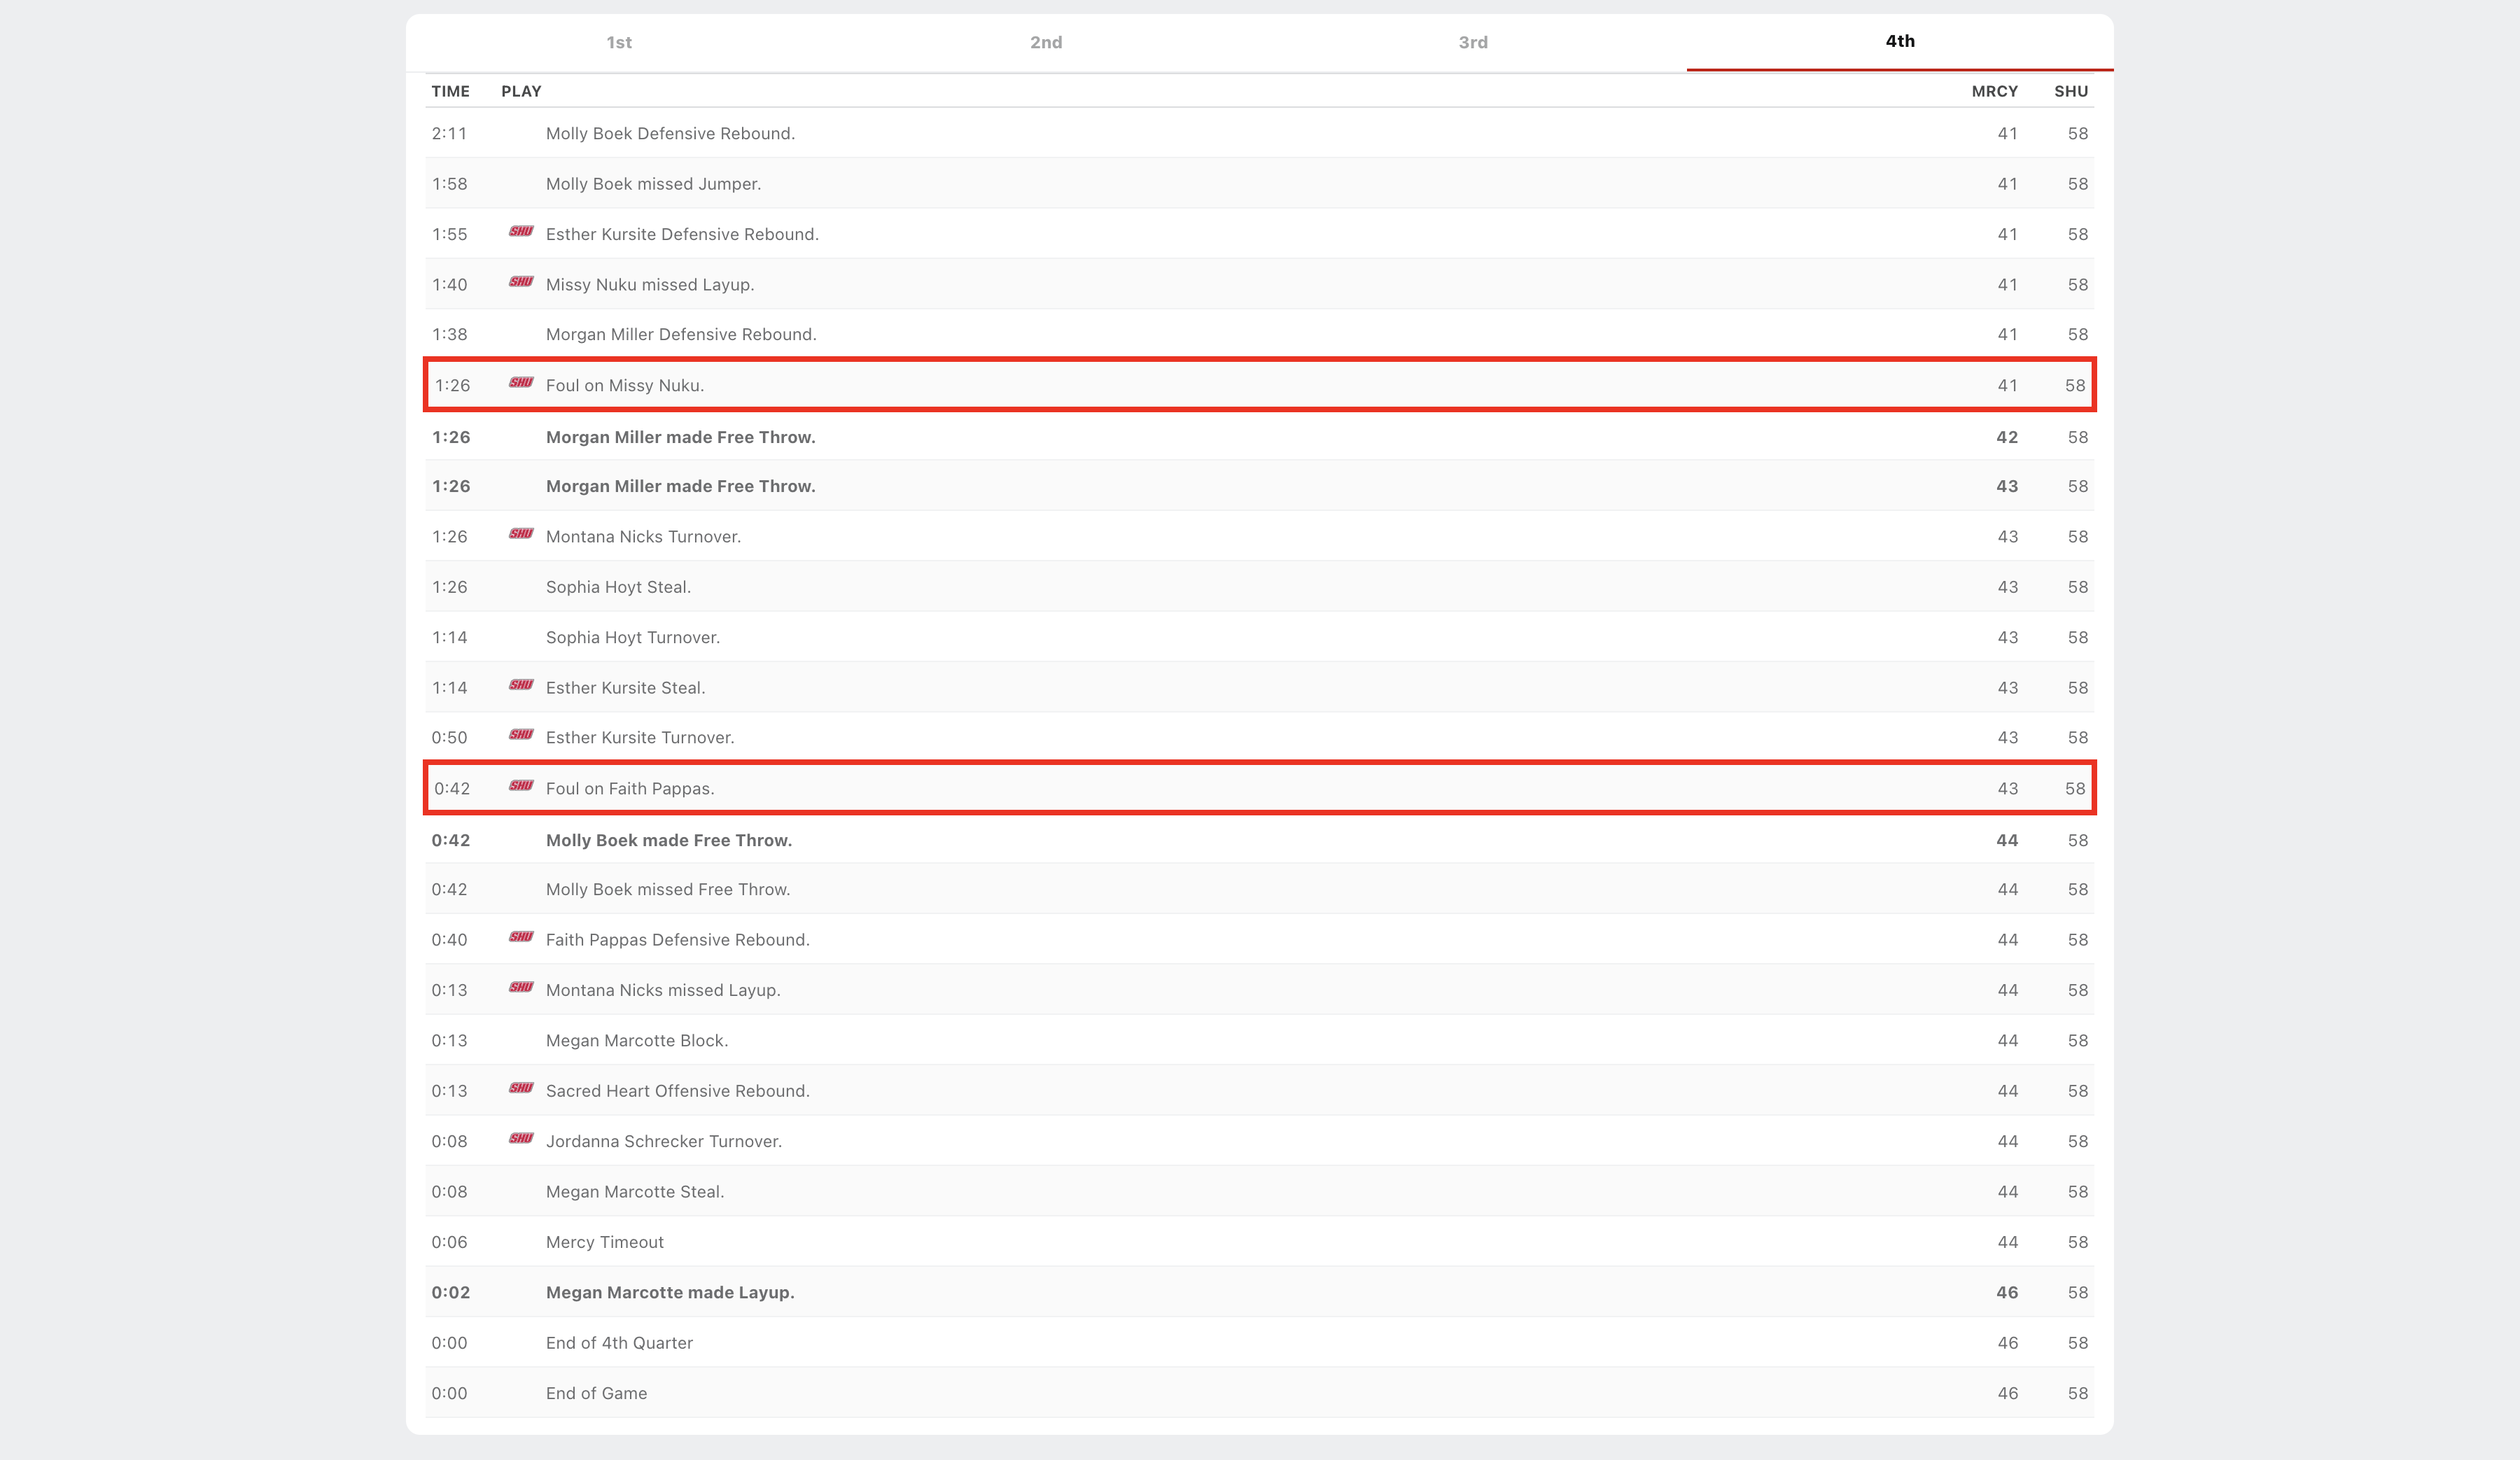Click the Megan Marcotte made Layup play
Viewport: 2520px width, 1460px height.
pyautogui.click(x=670, y=1292)
